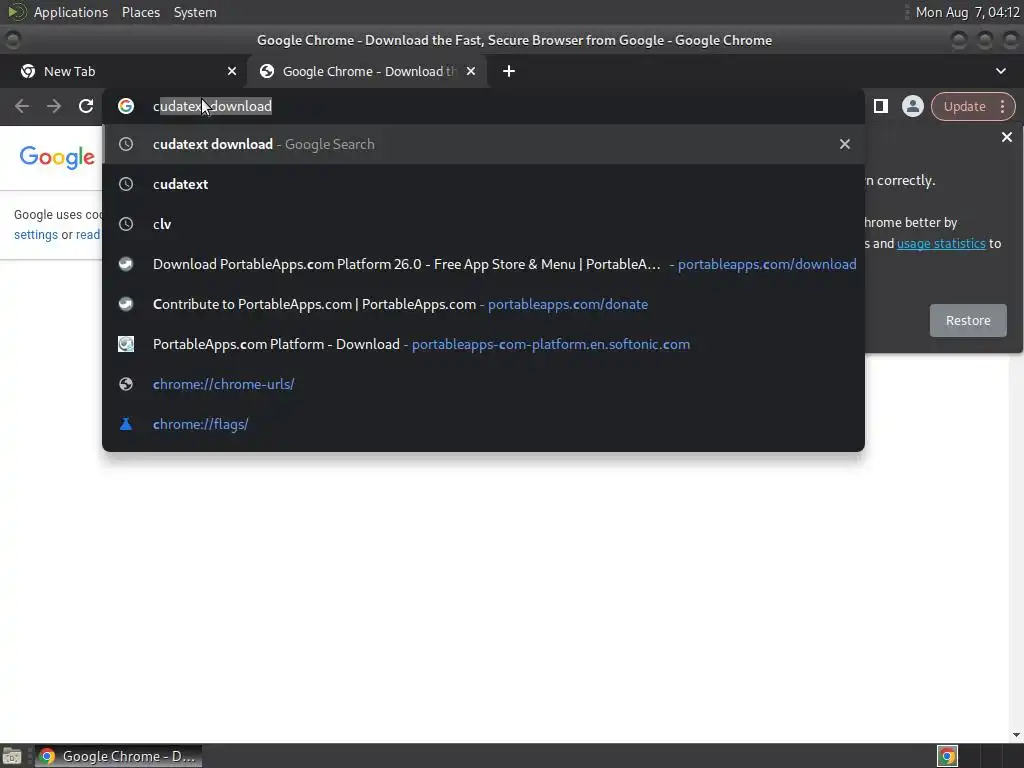1024x768 pixels.
Task: Close the New Tab tab
Action: coord(232,71)
